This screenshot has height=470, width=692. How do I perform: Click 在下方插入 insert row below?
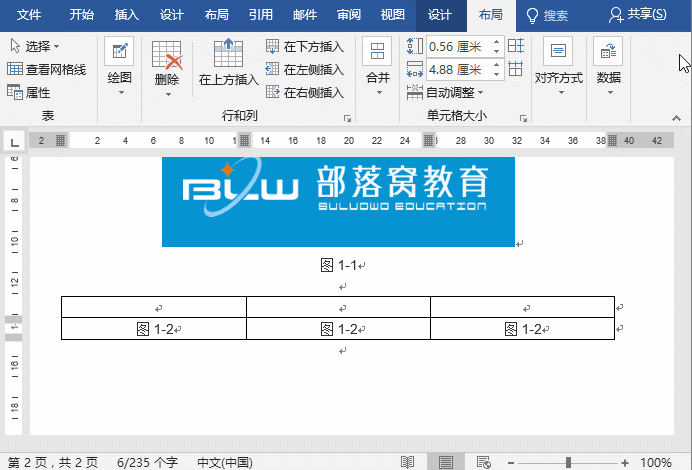[305, 46]
